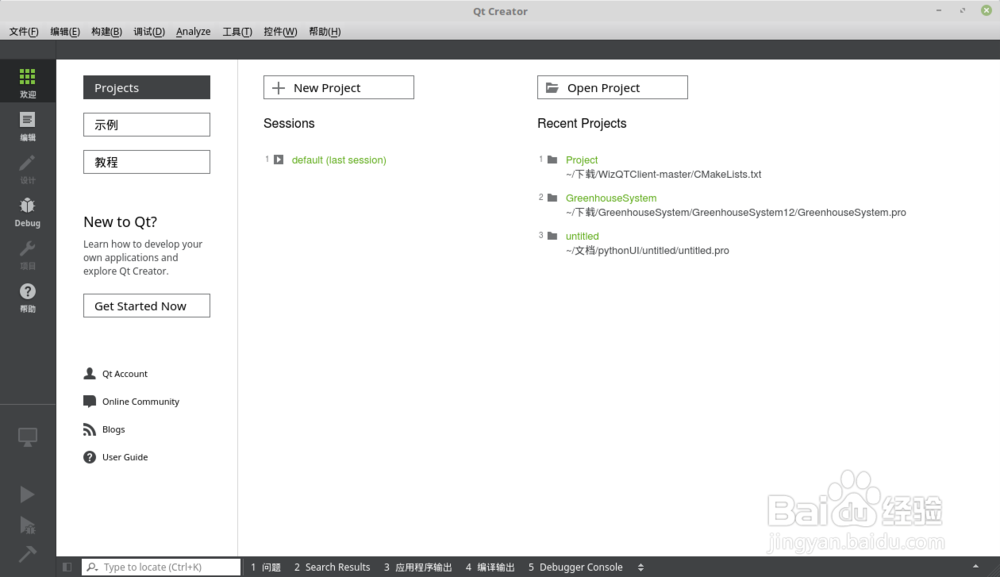Build project with hammer icon
Viewport: 1000px width, 577px height.
27,553
